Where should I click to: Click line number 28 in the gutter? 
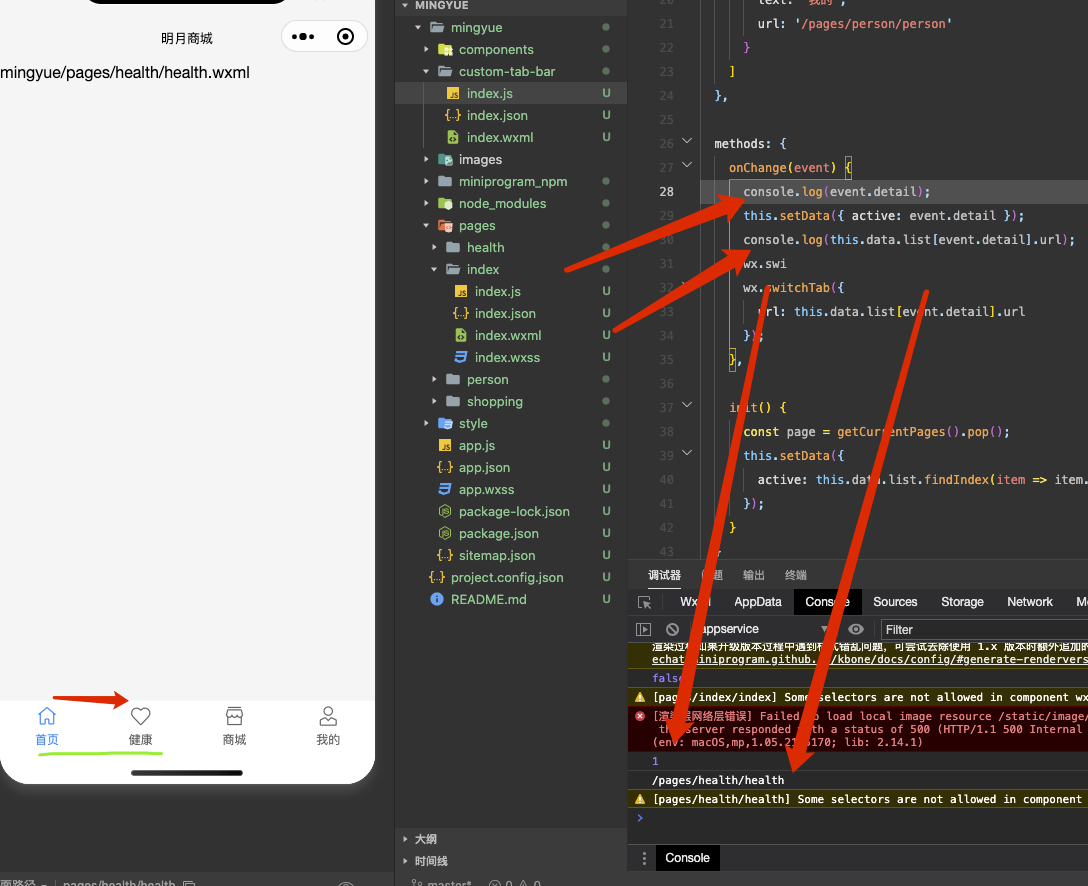pyautogui.click(x=666, y=191)
